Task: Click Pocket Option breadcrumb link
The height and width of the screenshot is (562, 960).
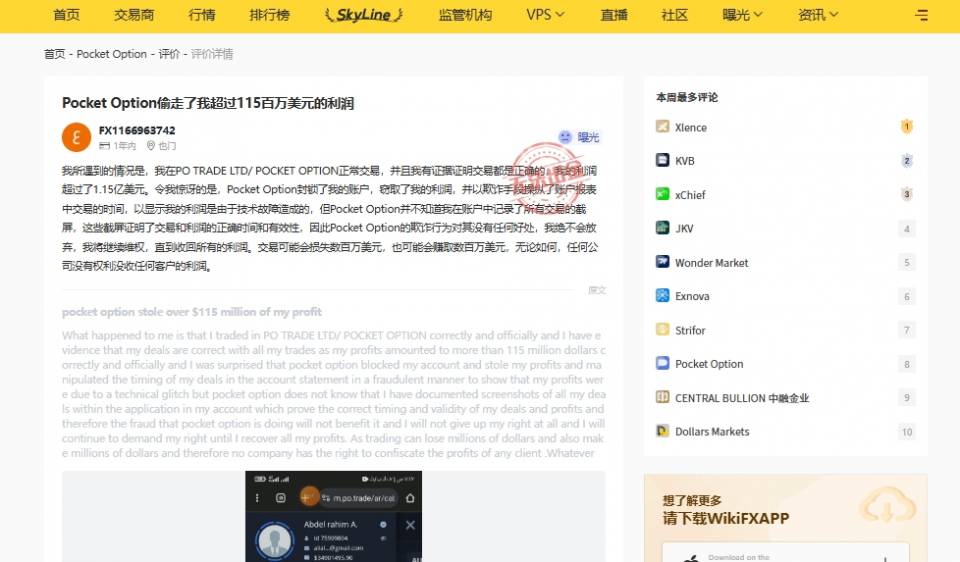Action: click(x=111, y=54)
